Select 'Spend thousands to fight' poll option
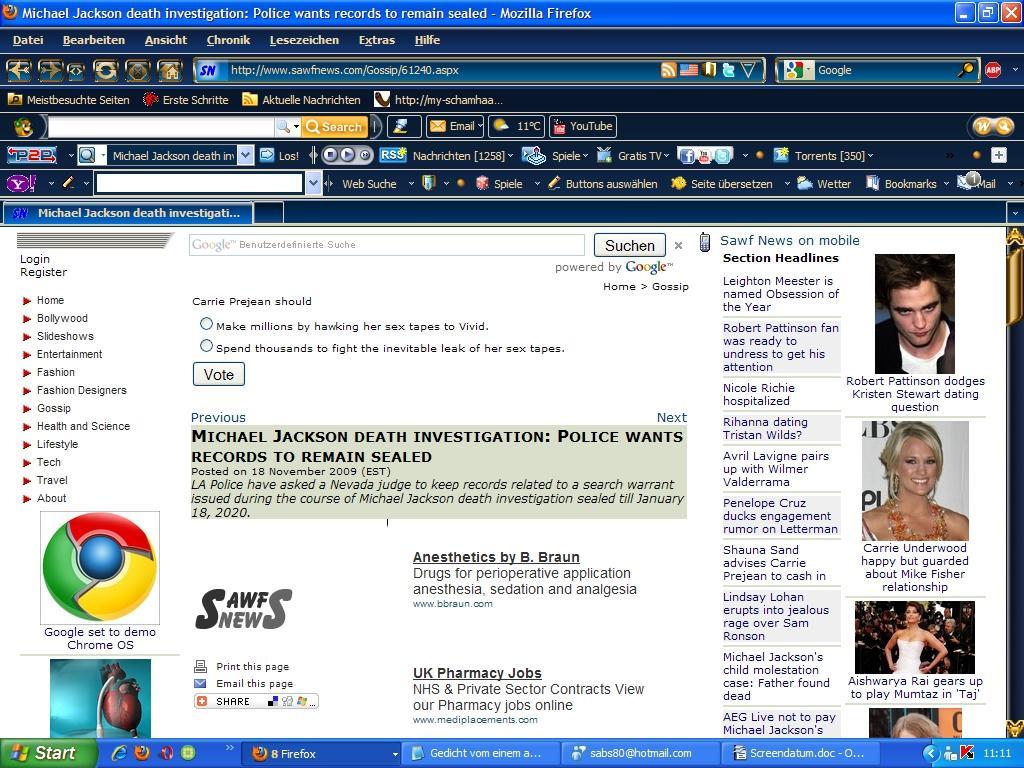Viewport: 1024px width, 768px height. pos(206,346)
